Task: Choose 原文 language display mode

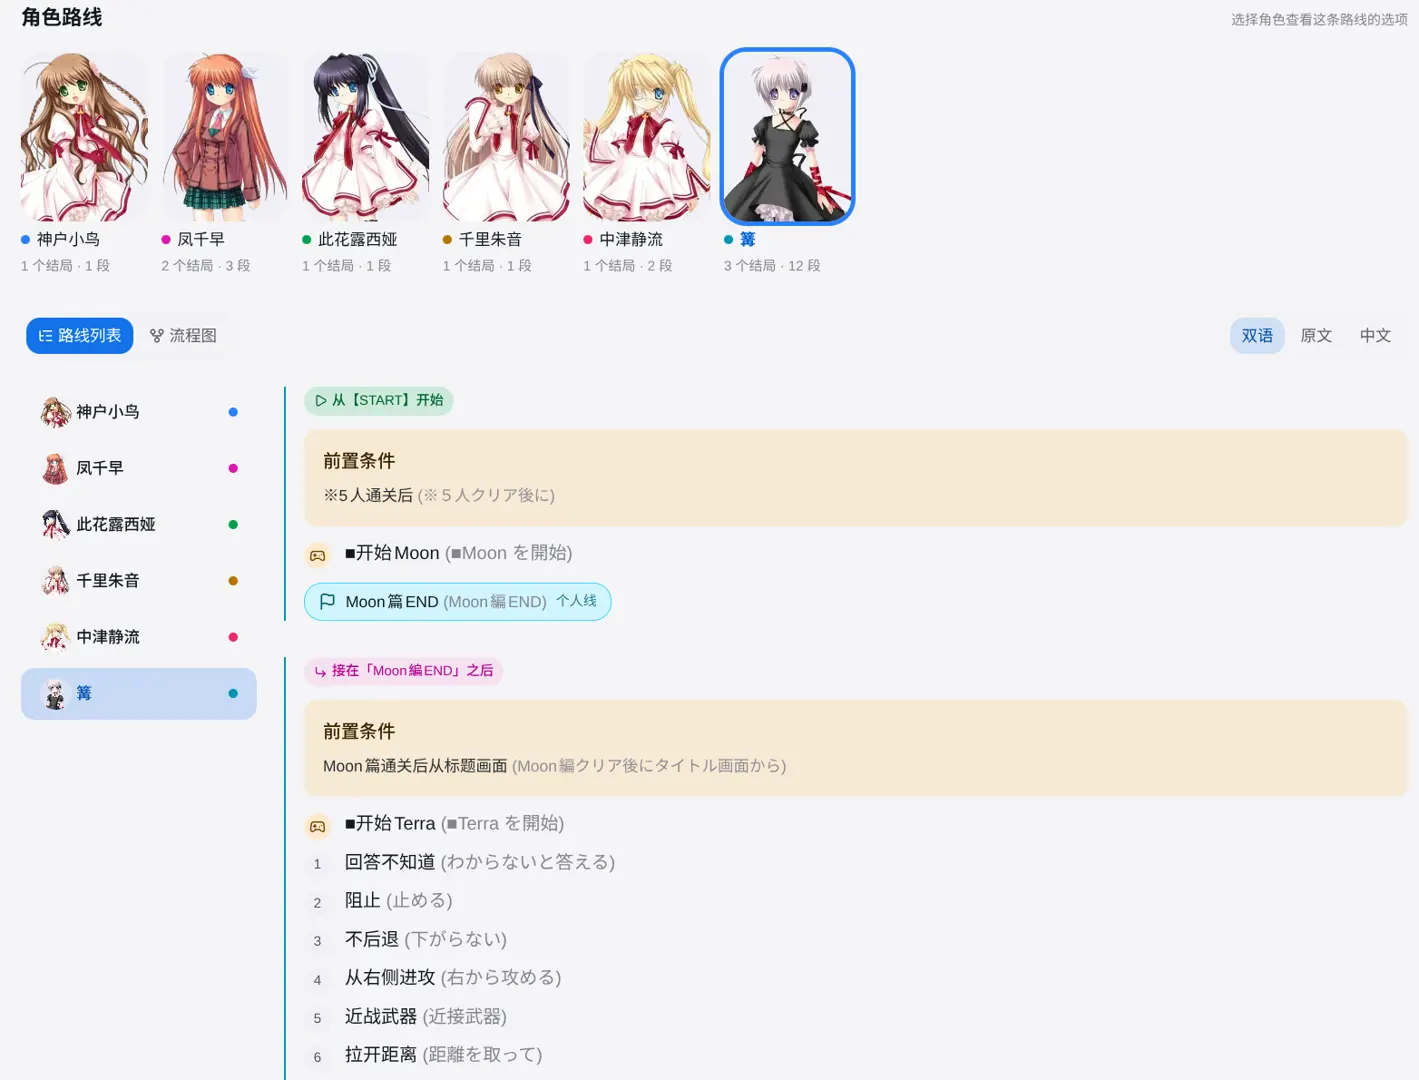Action: 1316,336
